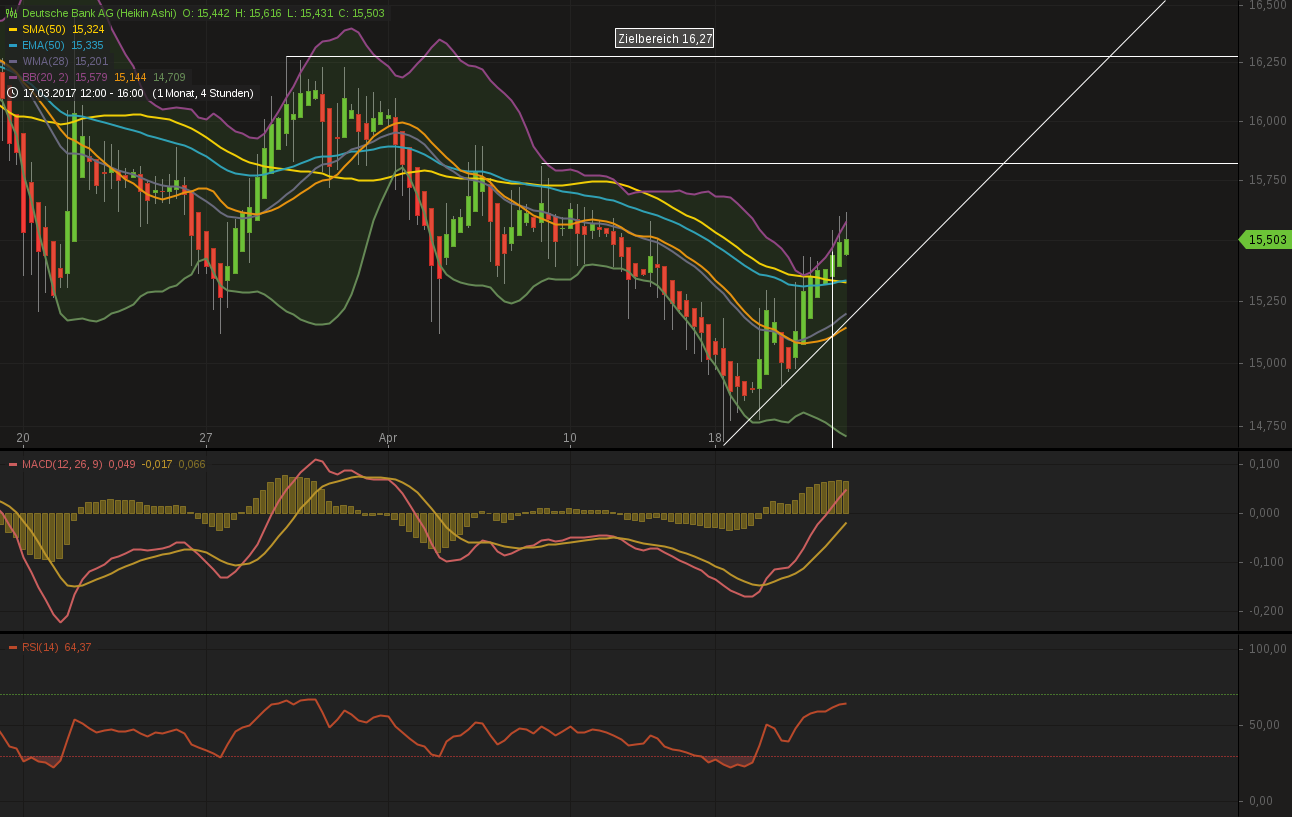
Task: Click the 16,000 price axis label
Action: [1268, 121]
